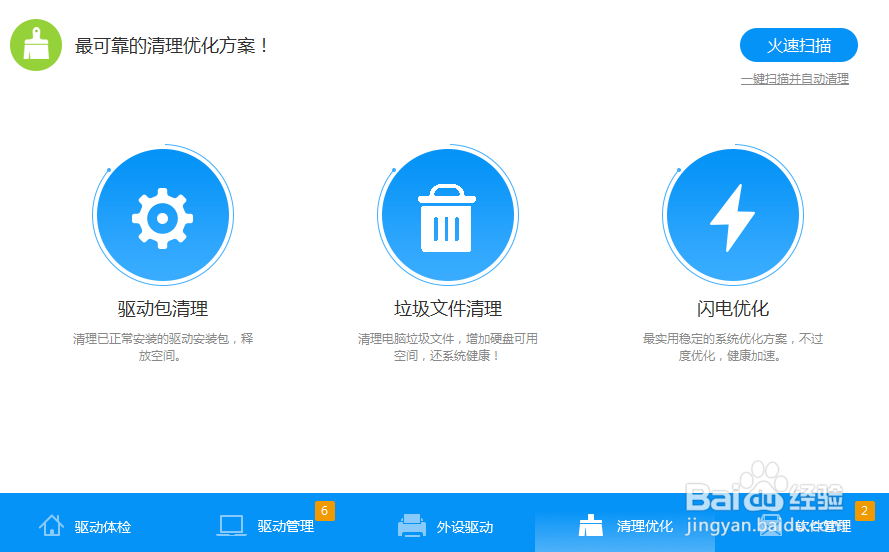Click the lightning bolt optimization icon
The image size is (889, 552).
point(732,216)
